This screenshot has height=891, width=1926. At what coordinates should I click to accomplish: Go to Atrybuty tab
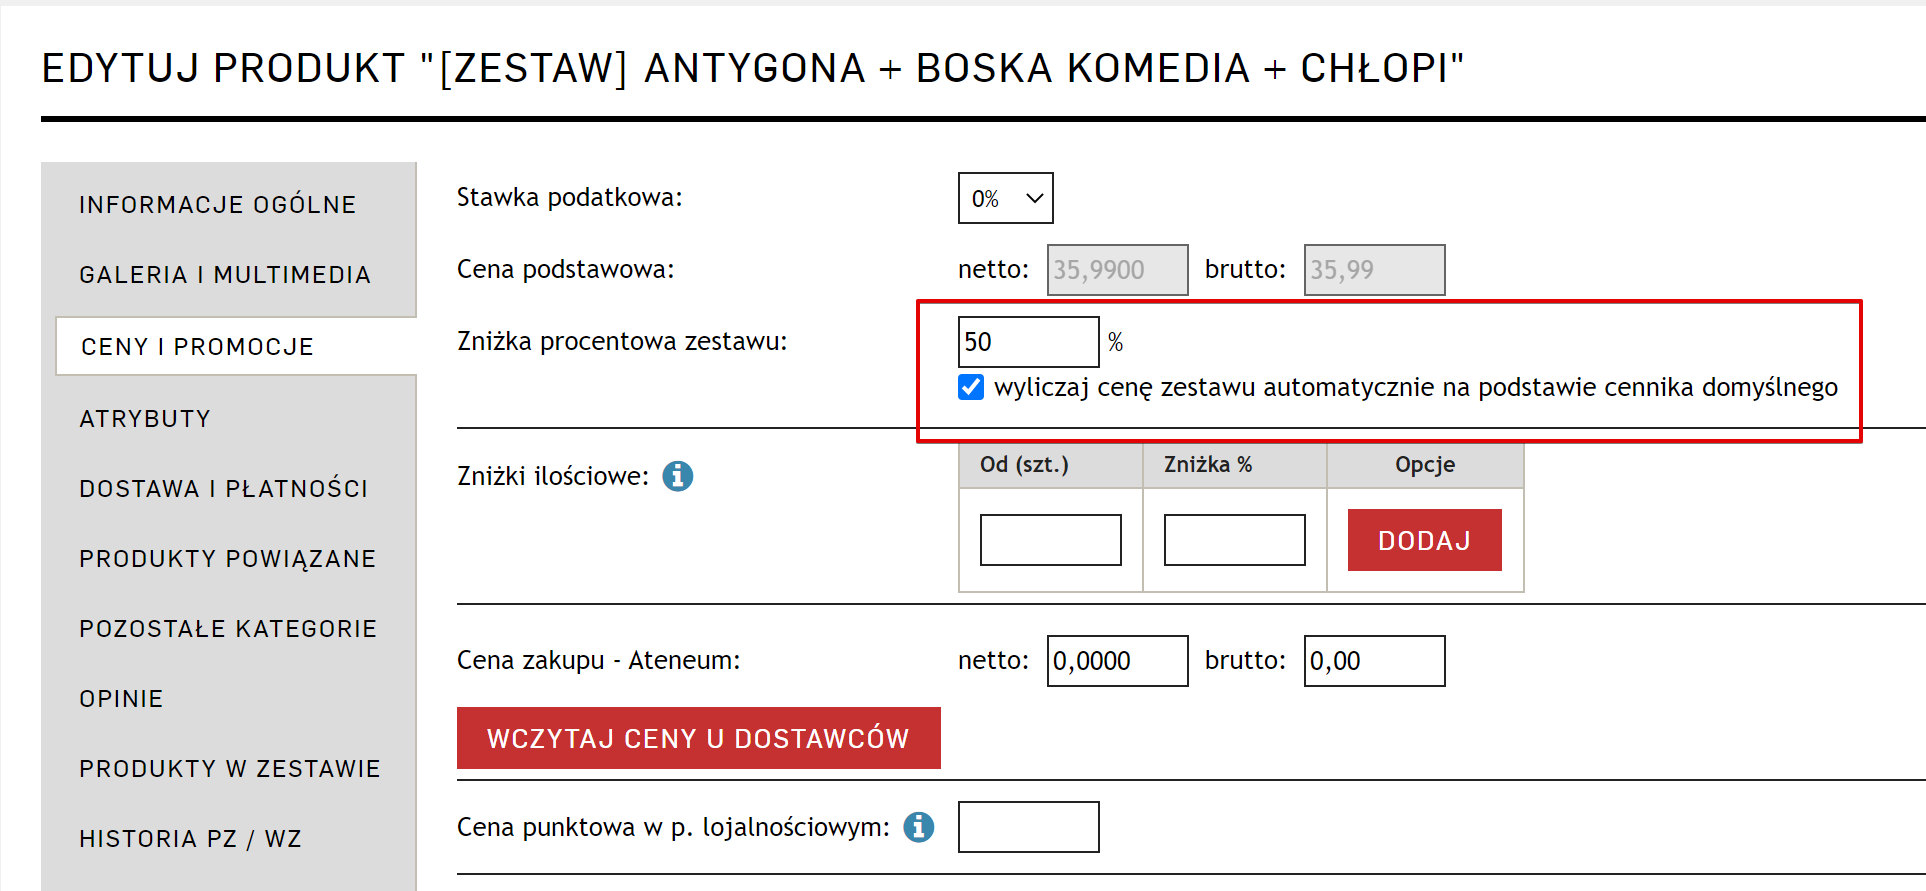pyautogui.click(x=146, y=419)
